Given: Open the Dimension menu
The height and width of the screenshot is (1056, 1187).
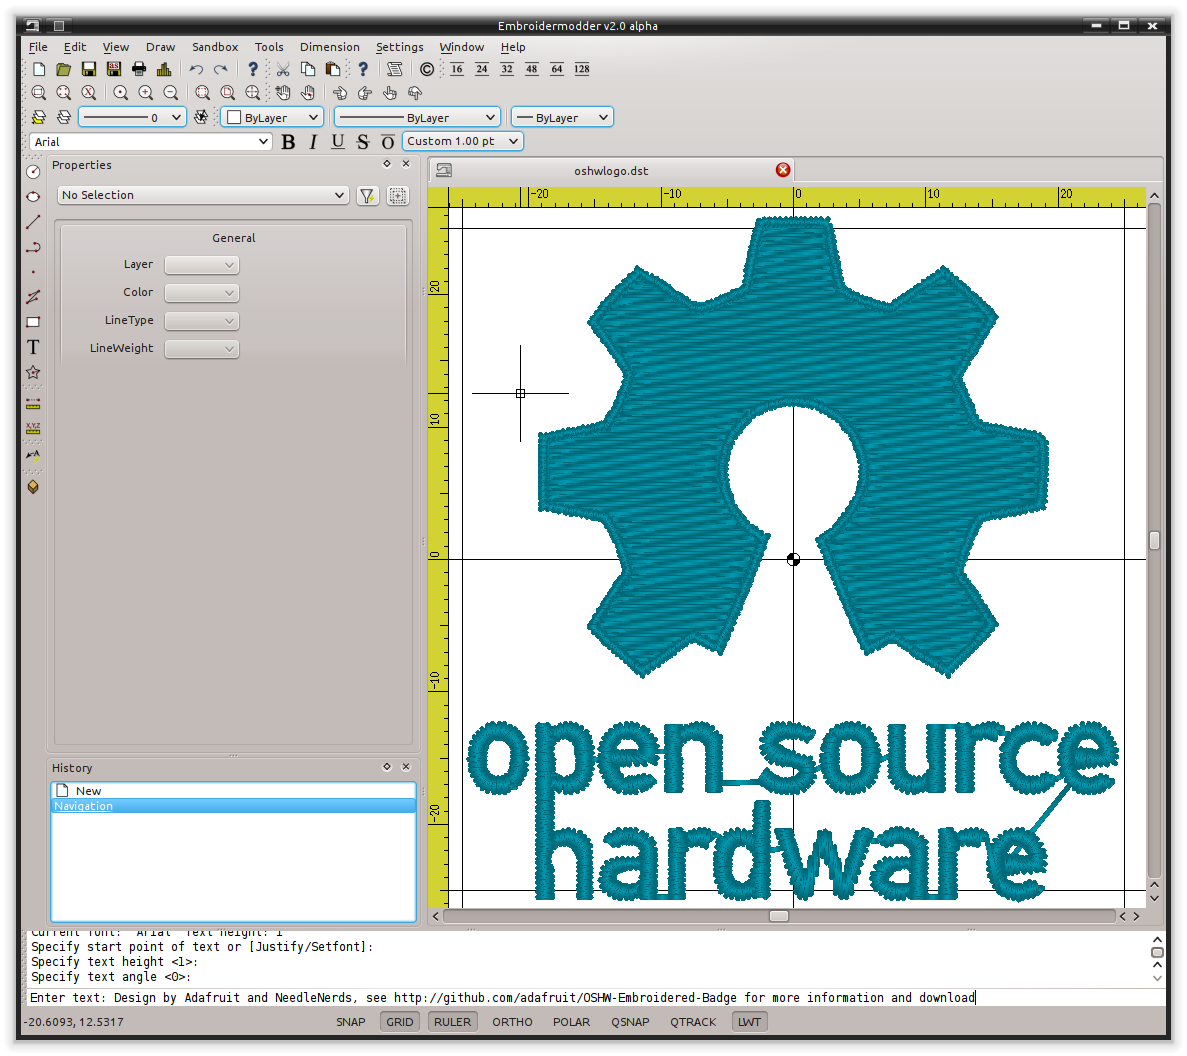Looking at the screenshot, I should [x=329, y=47].
